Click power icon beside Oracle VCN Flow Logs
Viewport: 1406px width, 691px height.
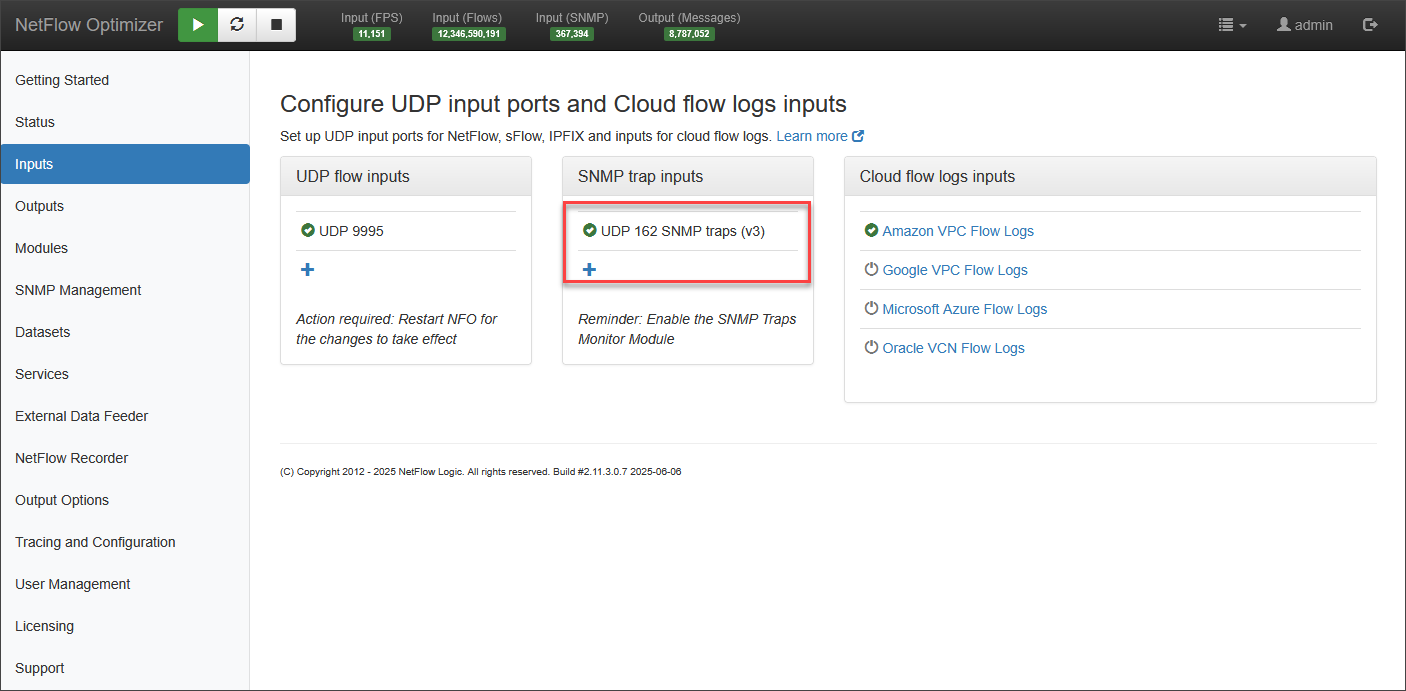click(x=871, y=348)
